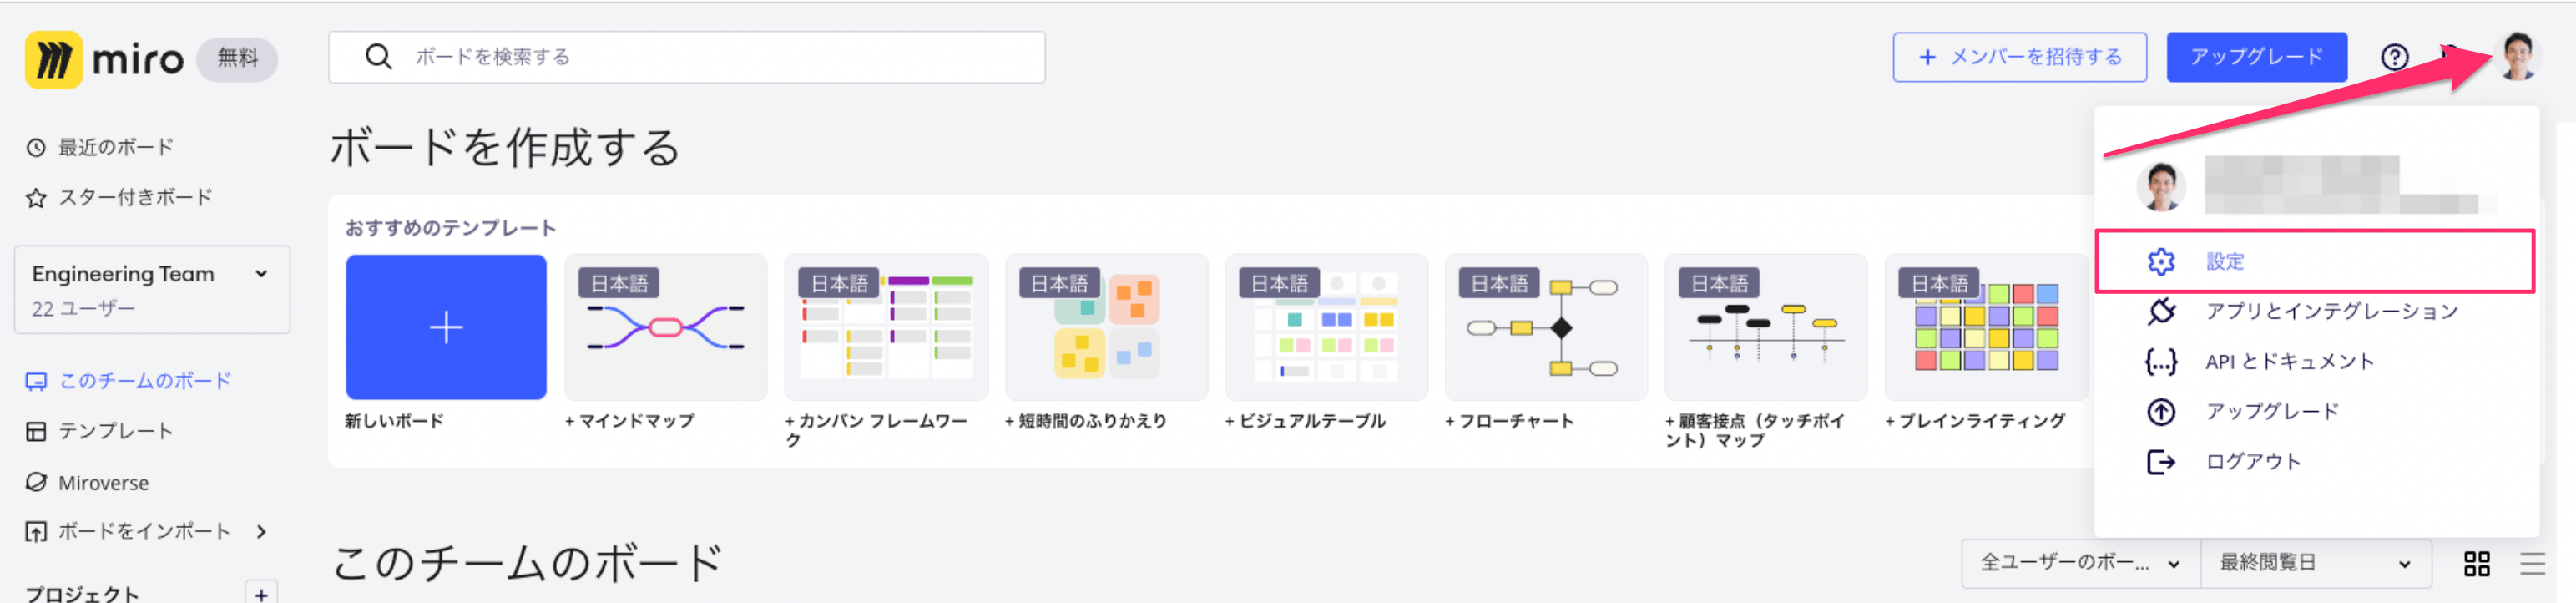Create 新しいボード with blue plus tile
Screen dimensions: 2576x603
[446, 328]
